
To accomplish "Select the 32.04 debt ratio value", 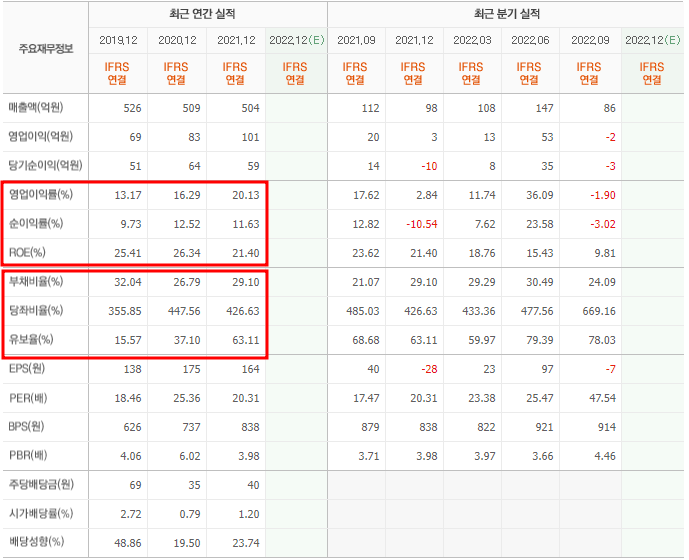I will tap(128, 282).
